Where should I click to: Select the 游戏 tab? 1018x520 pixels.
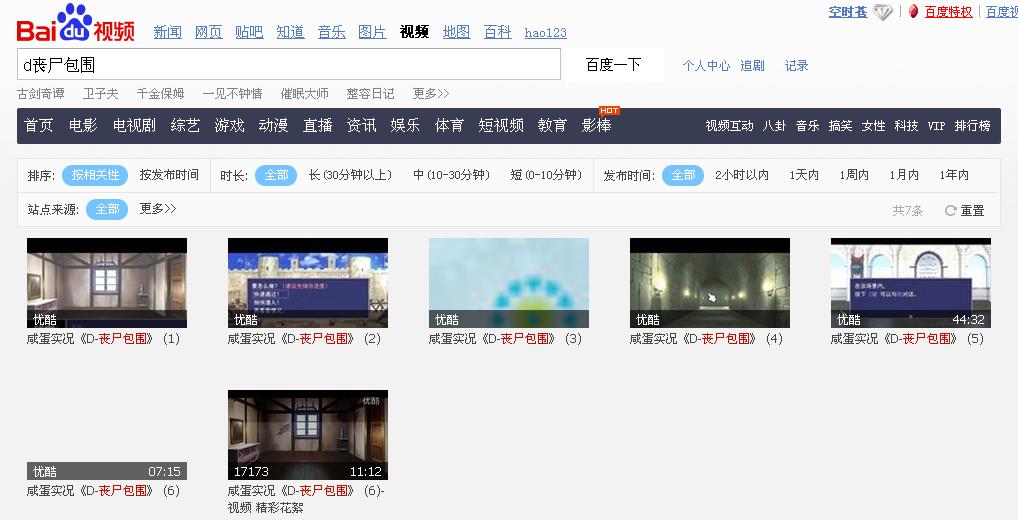229,125
